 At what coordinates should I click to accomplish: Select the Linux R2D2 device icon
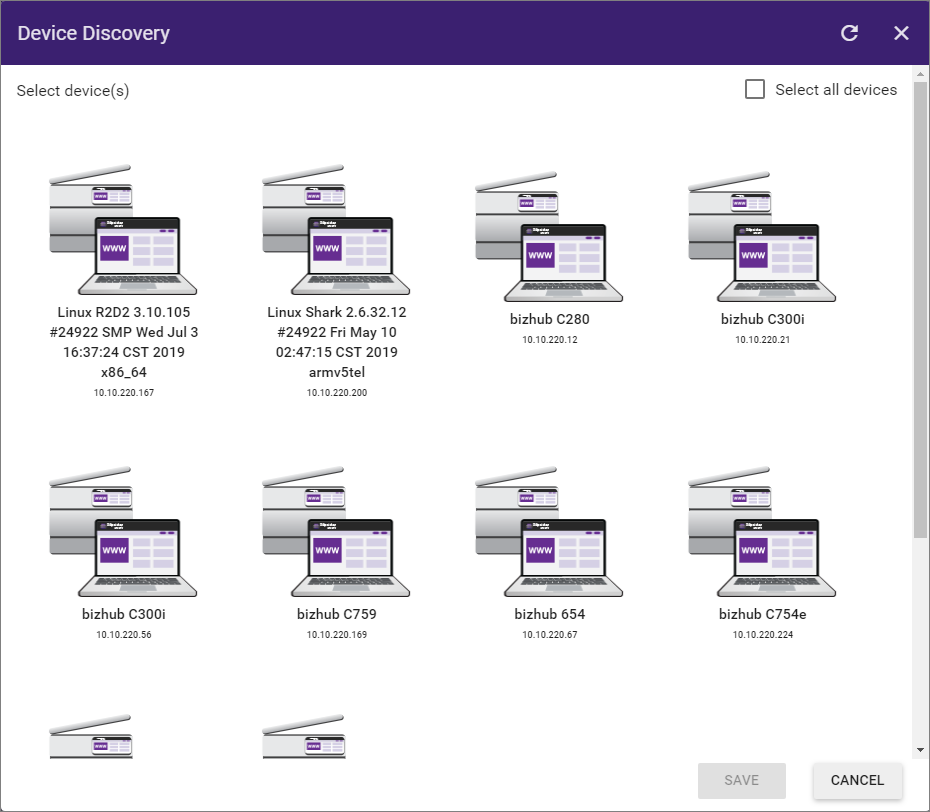[123, 230]
